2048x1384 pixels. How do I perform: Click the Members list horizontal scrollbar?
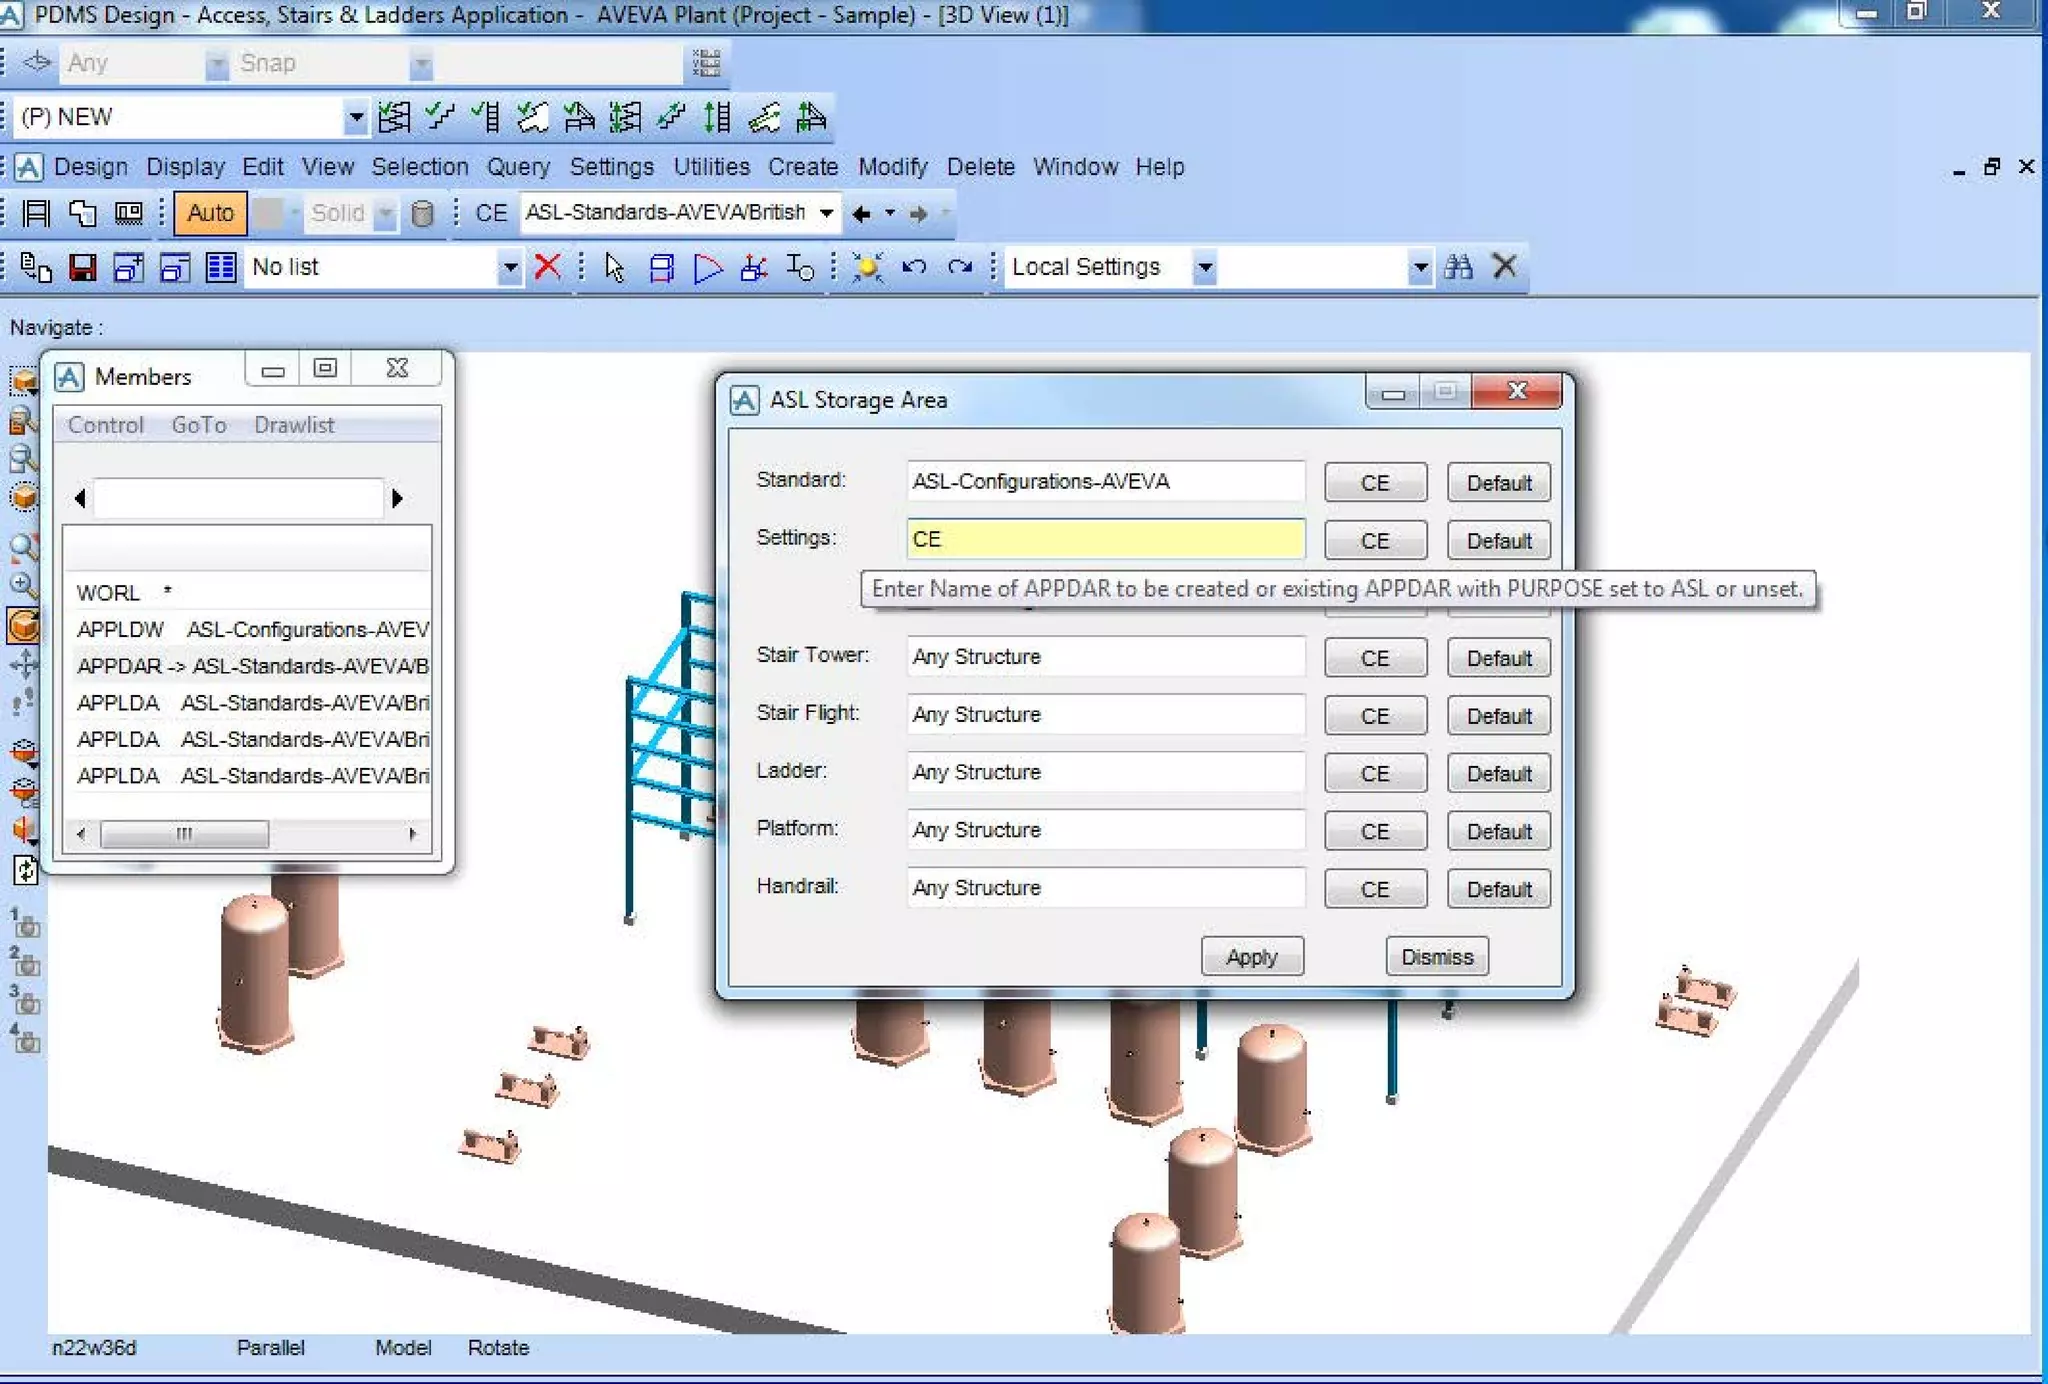[247, 834]
